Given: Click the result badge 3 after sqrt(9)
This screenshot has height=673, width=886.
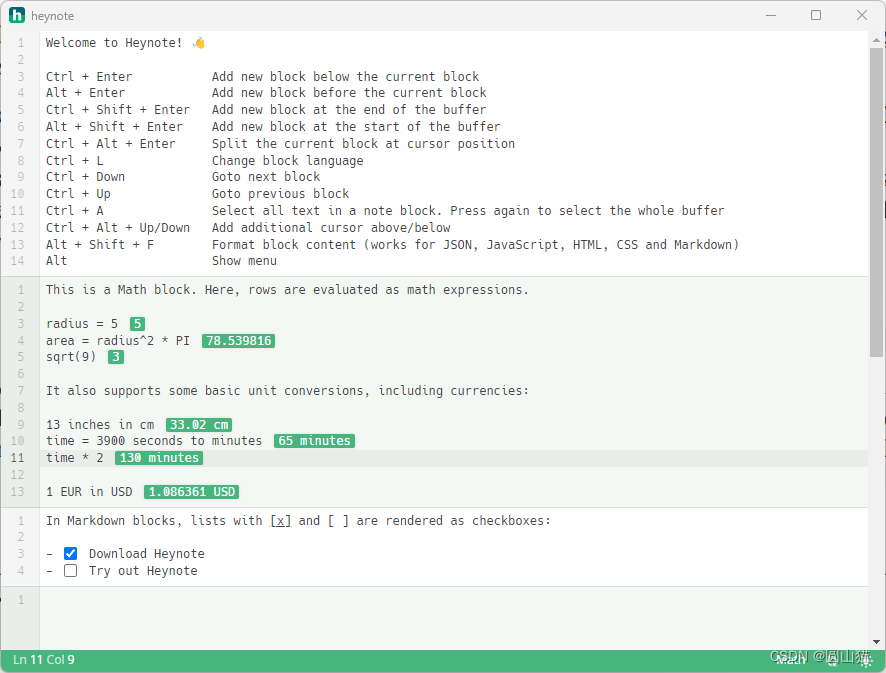Looking at the screenshot, I should pos(116,357).
